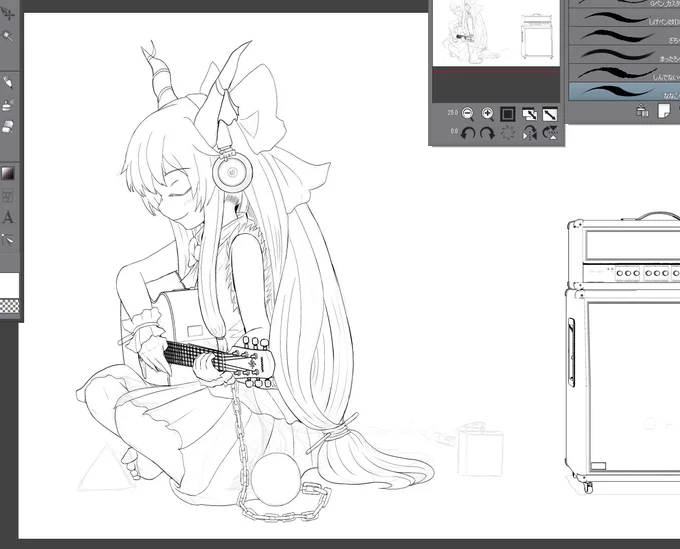Select the まったり brush preset
Viewport: 680px width, 549px height.
click(x=624, y=55)
